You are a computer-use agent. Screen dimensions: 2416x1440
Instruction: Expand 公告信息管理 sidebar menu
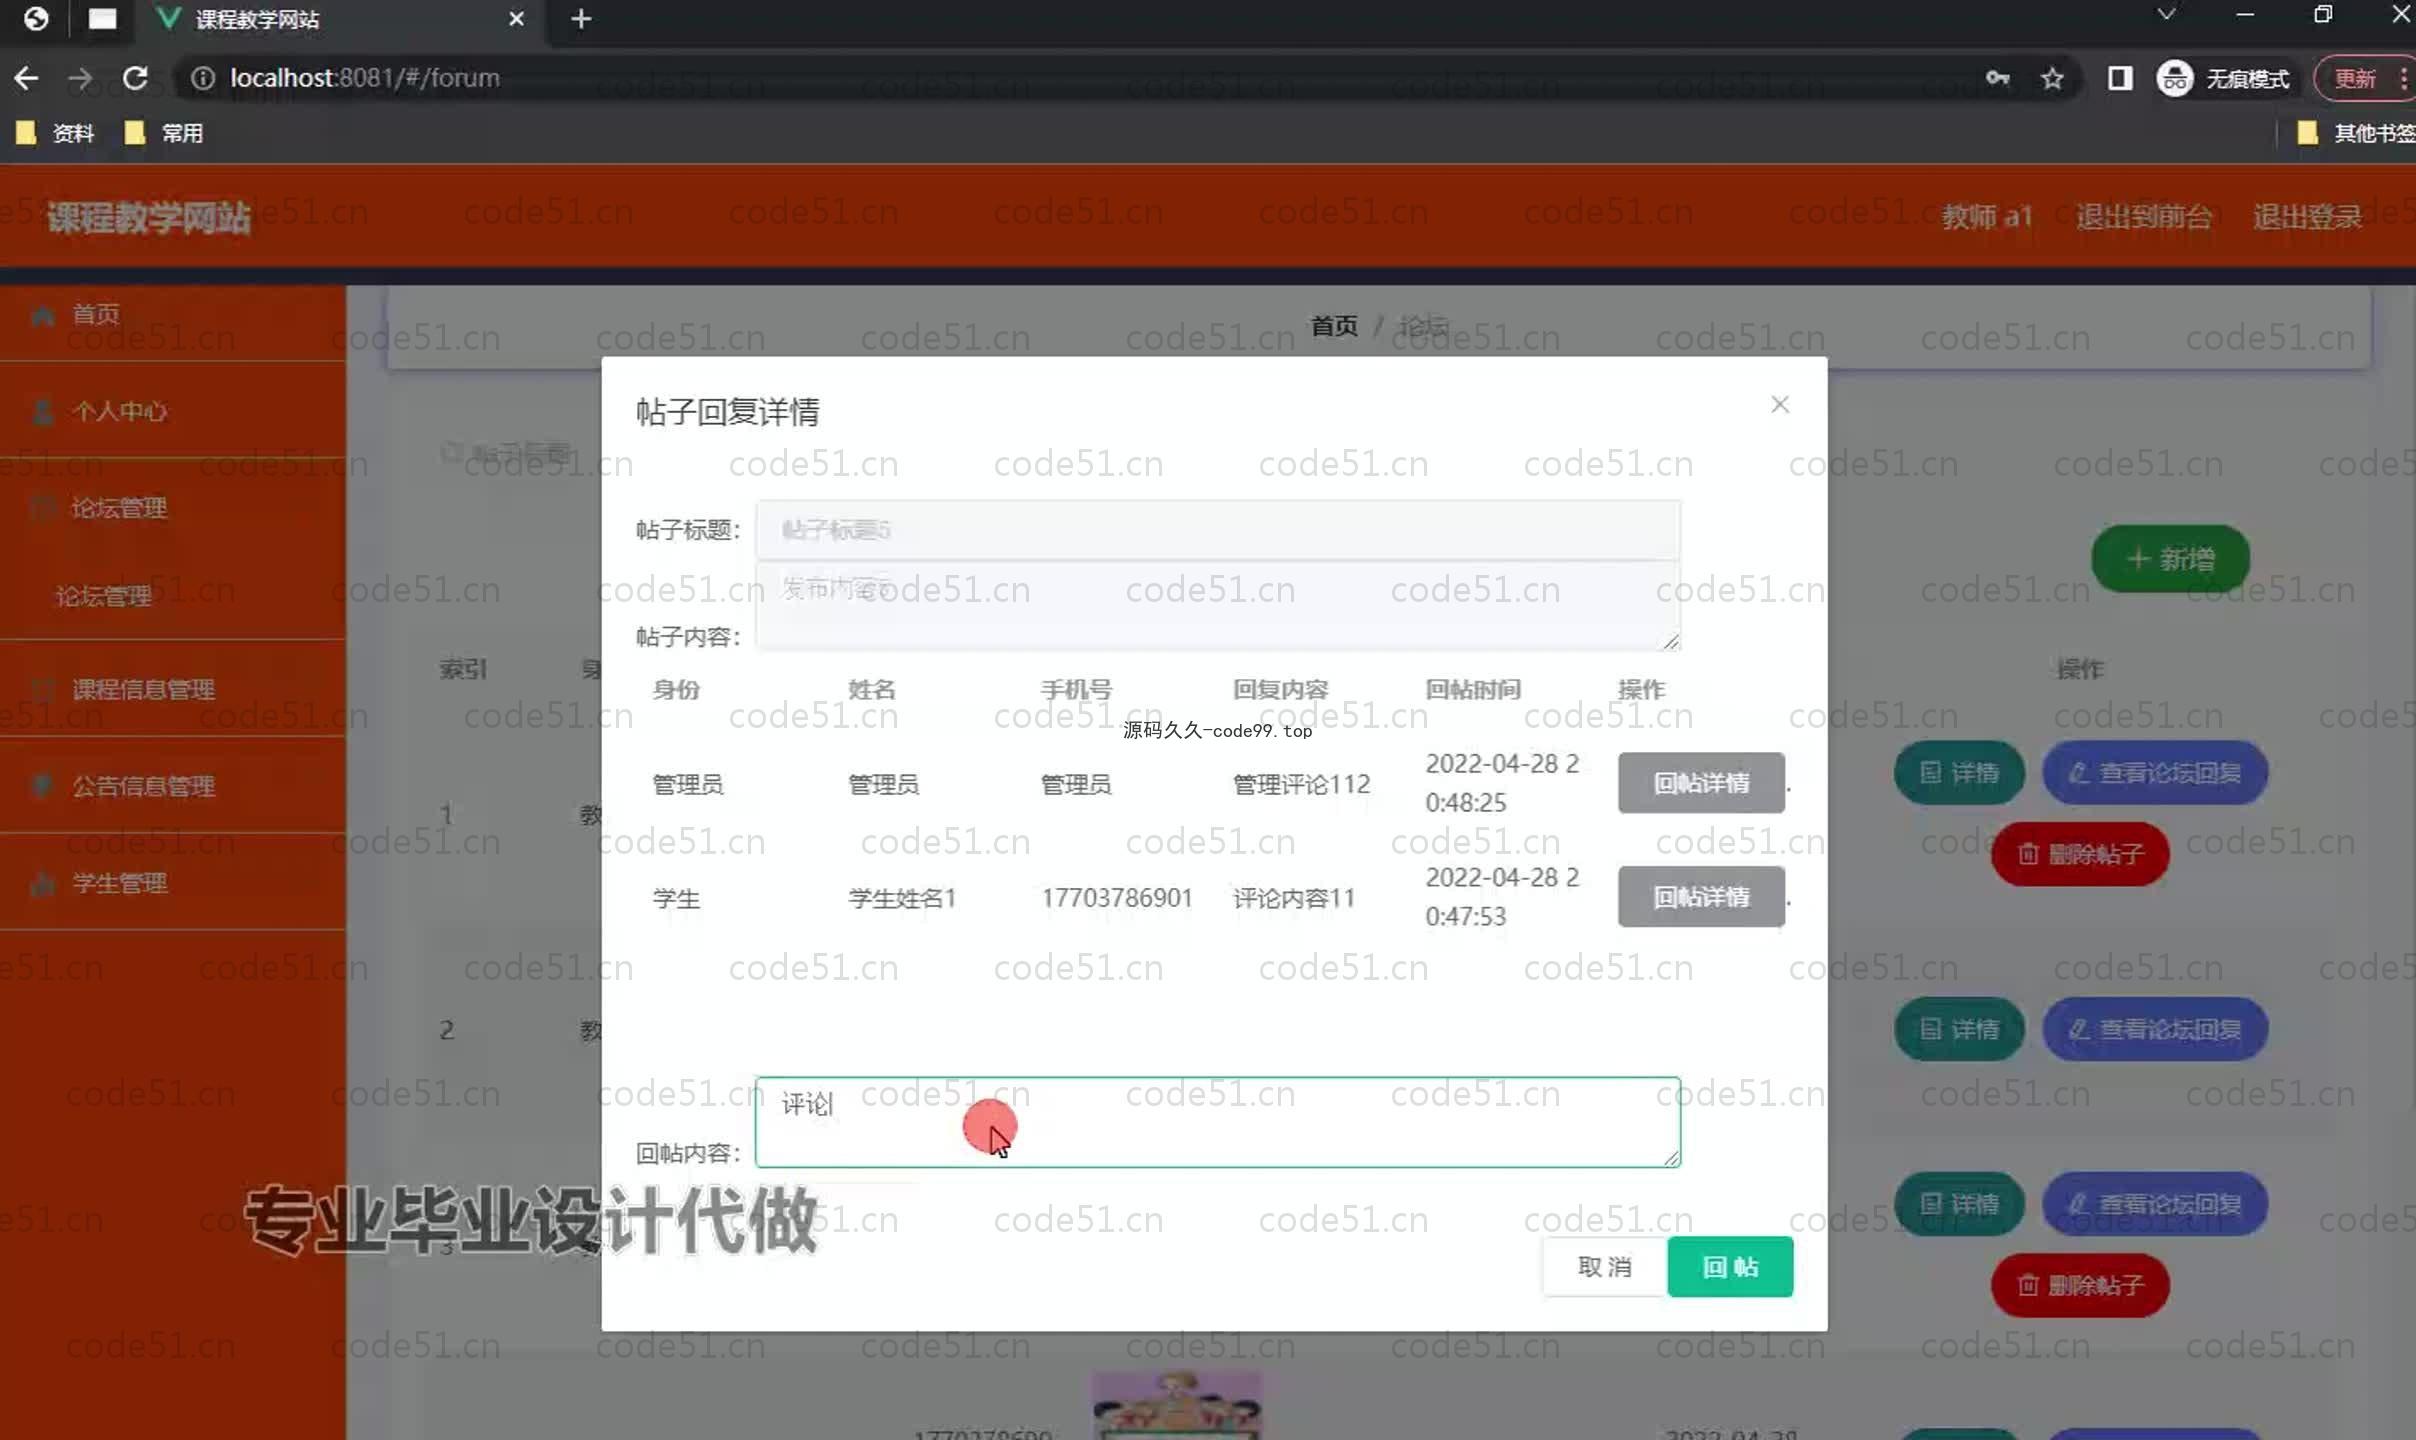pyautogui.click(x=173, y=786)
